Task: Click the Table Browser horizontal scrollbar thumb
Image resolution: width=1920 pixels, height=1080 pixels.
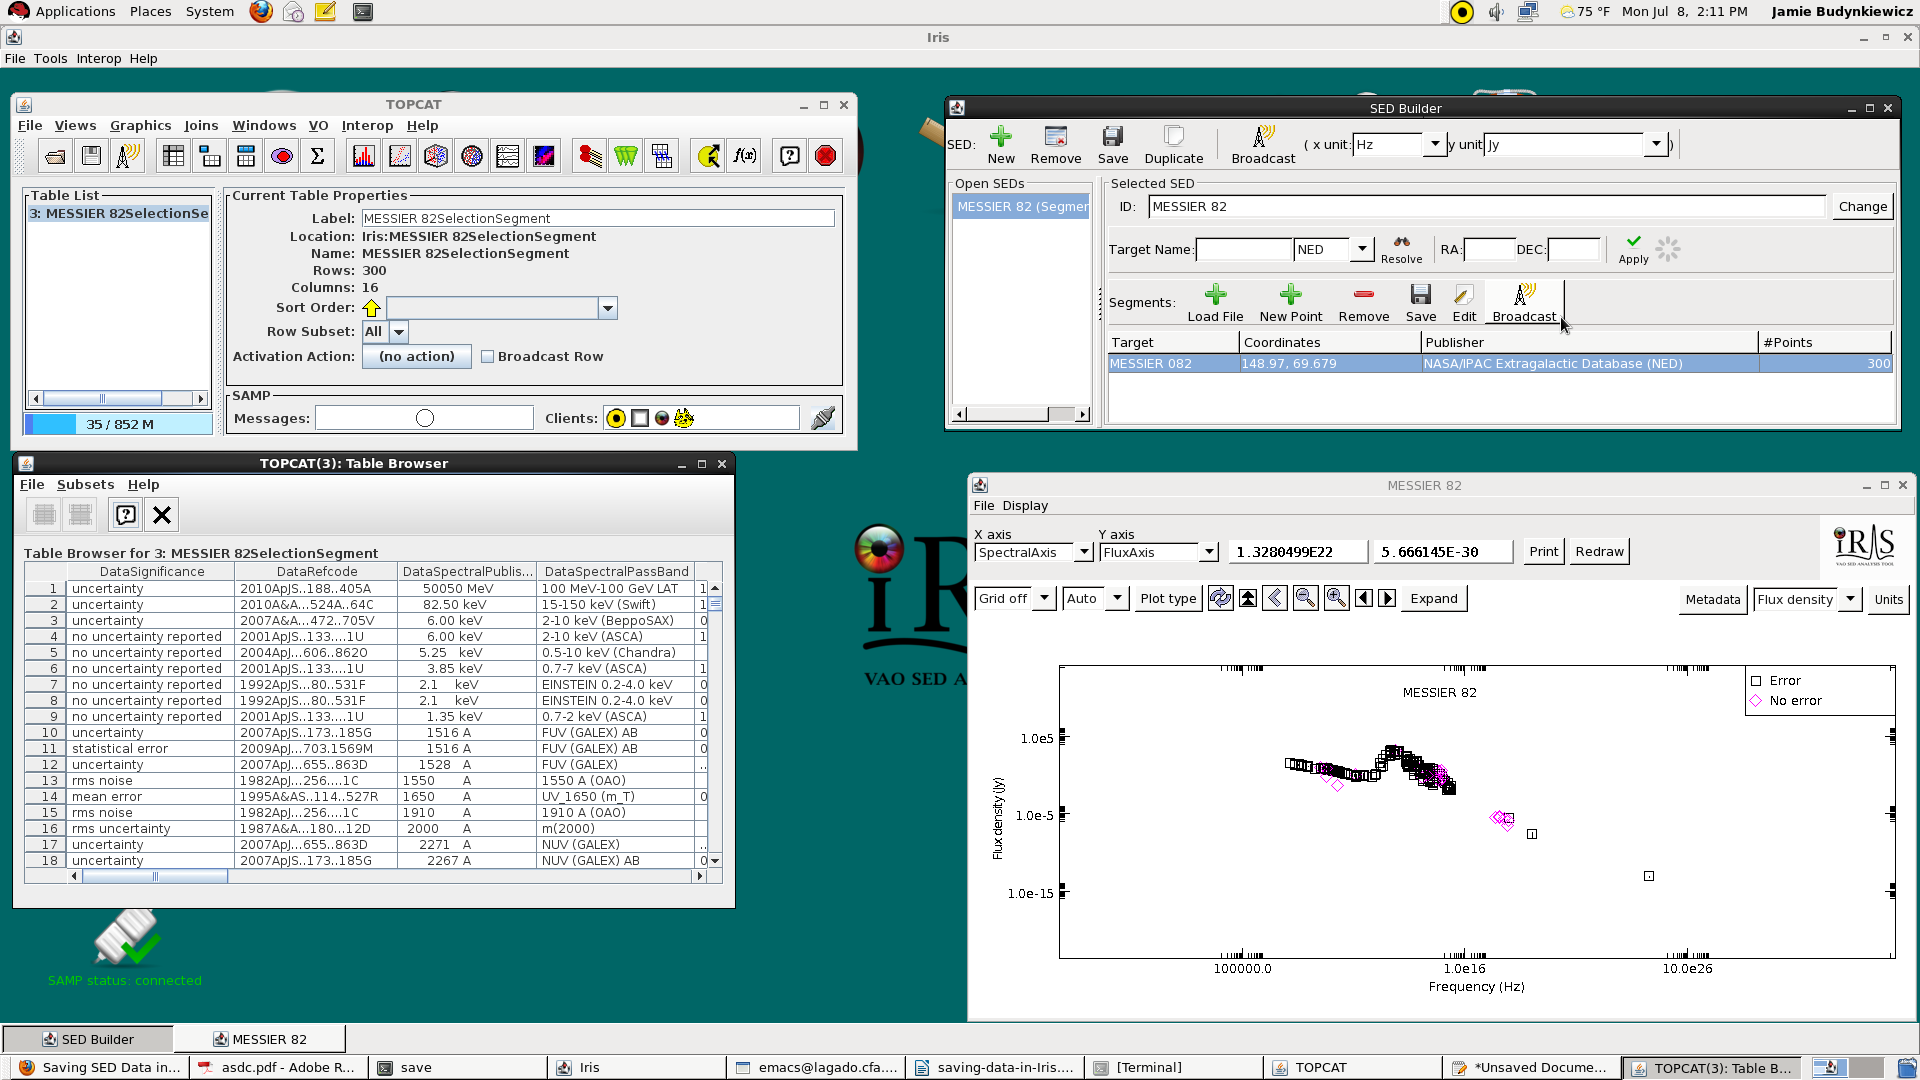Action: [155, 877]
